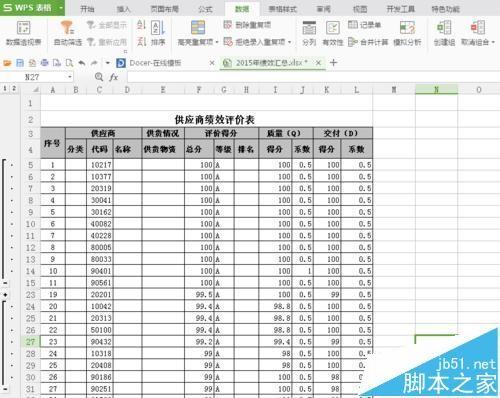
Task: Expand the collapsed group at row 23
Action: coord(5,295)
